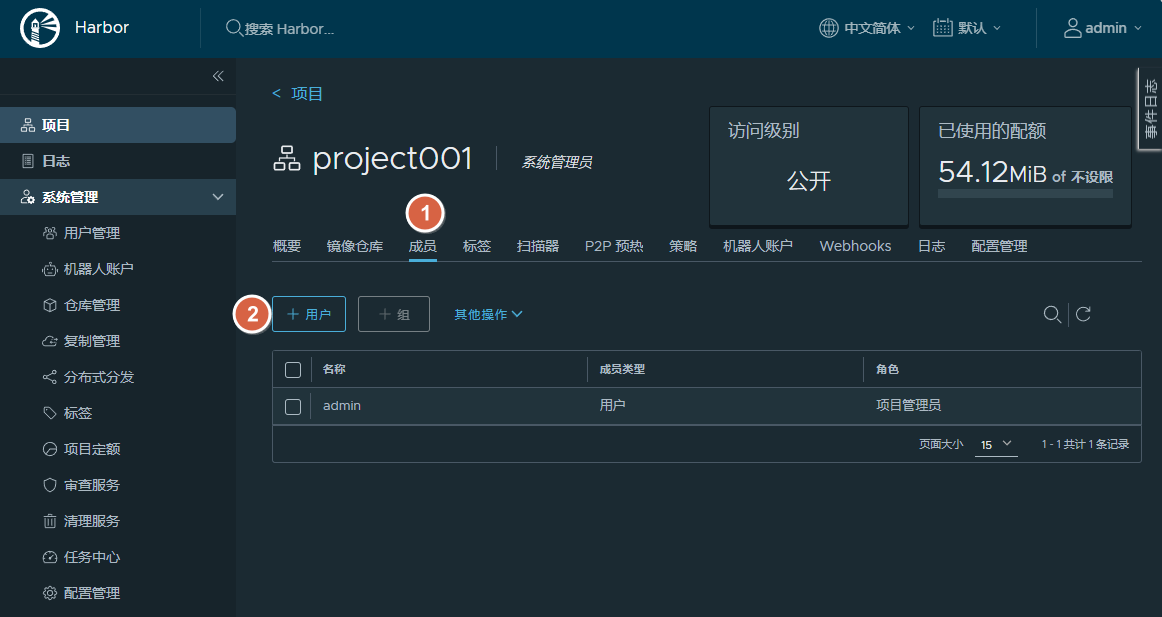Viewport: 1162px width, 617px height.
Task: Switch to the 机器人账户 tab
Action: point(758,246)
